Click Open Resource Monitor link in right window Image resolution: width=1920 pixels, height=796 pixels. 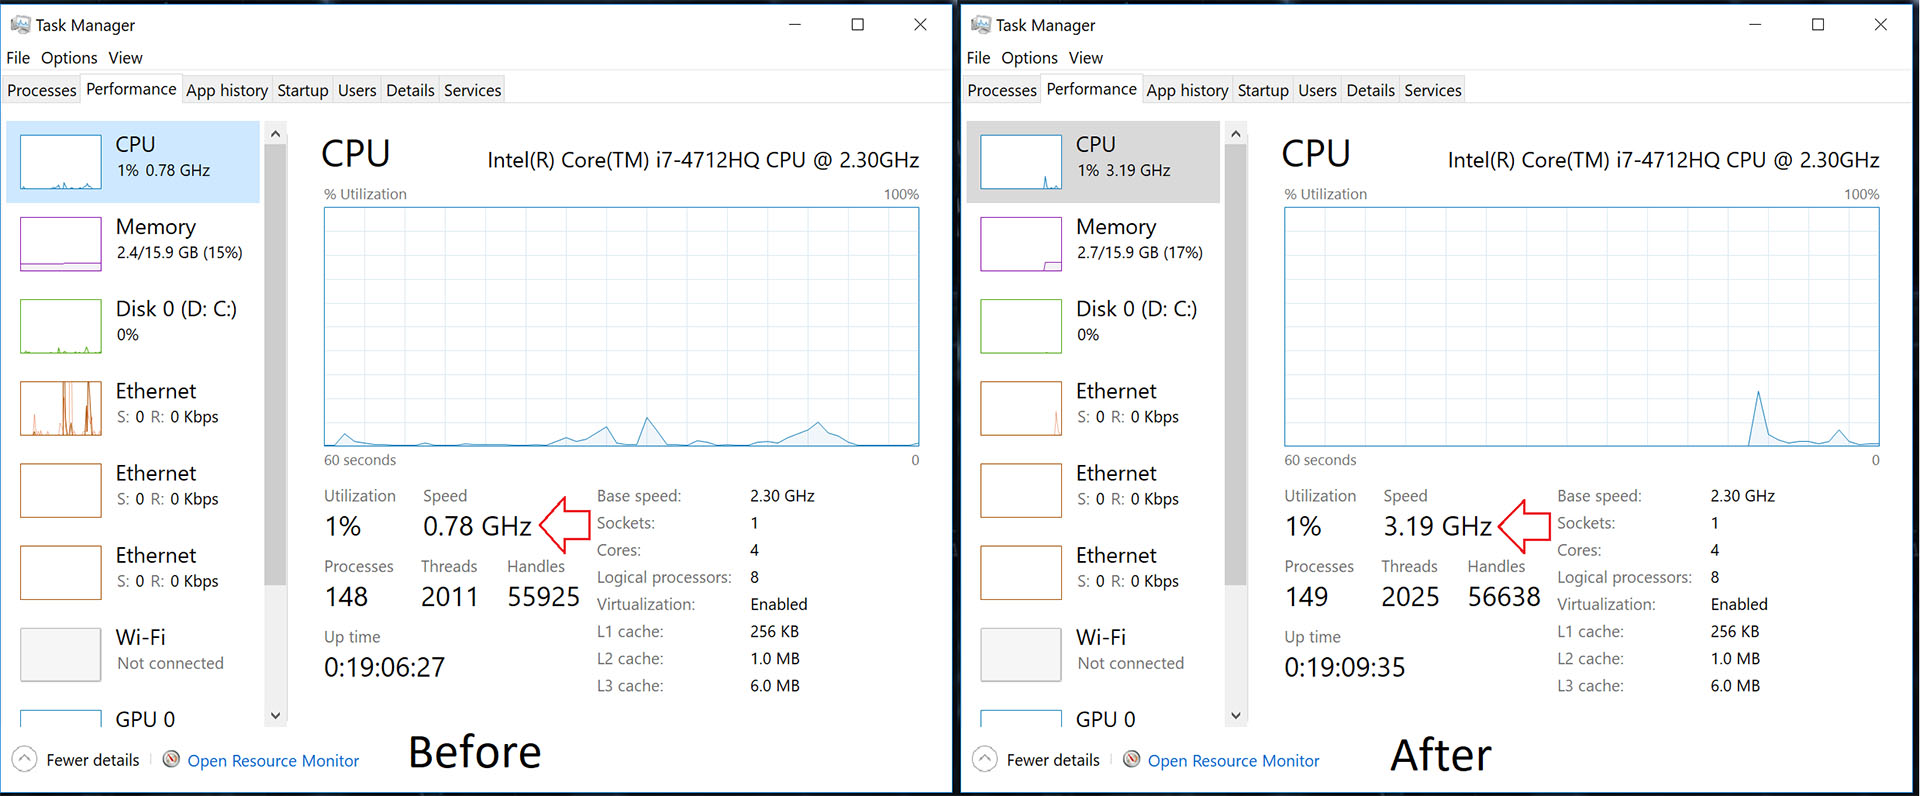pos(1233,761)
